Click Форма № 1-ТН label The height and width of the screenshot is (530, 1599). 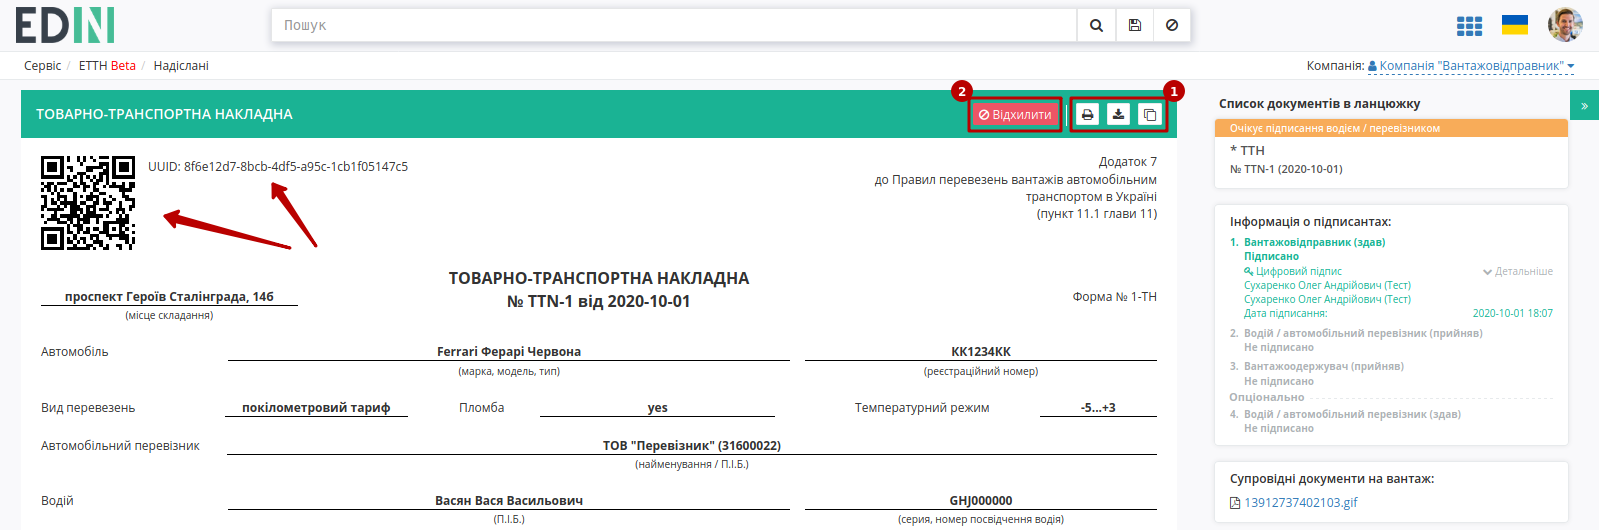1114,297
